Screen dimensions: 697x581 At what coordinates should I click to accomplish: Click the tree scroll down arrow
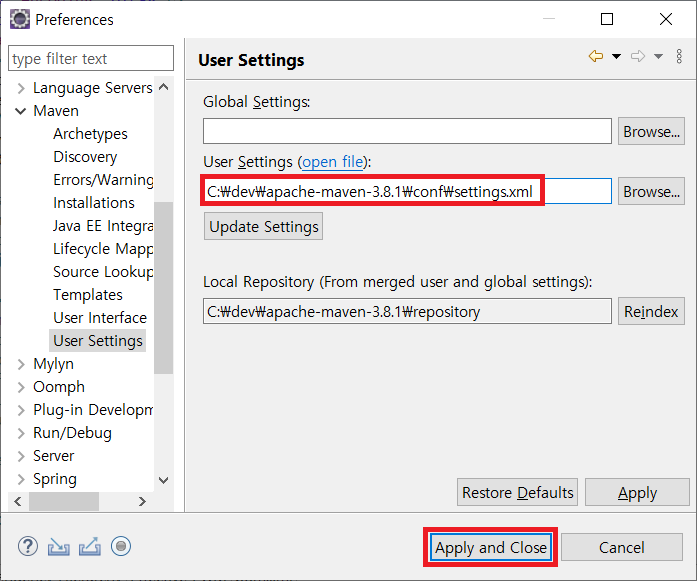click(x=164, y=480)
